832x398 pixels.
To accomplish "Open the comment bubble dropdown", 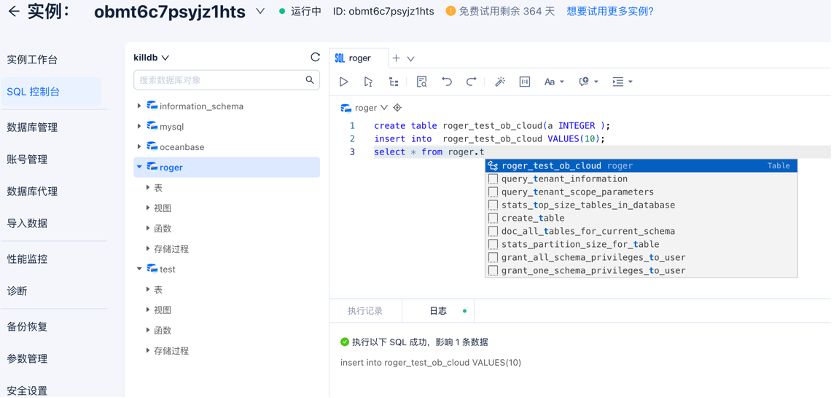I will click(x=588, y=82).
